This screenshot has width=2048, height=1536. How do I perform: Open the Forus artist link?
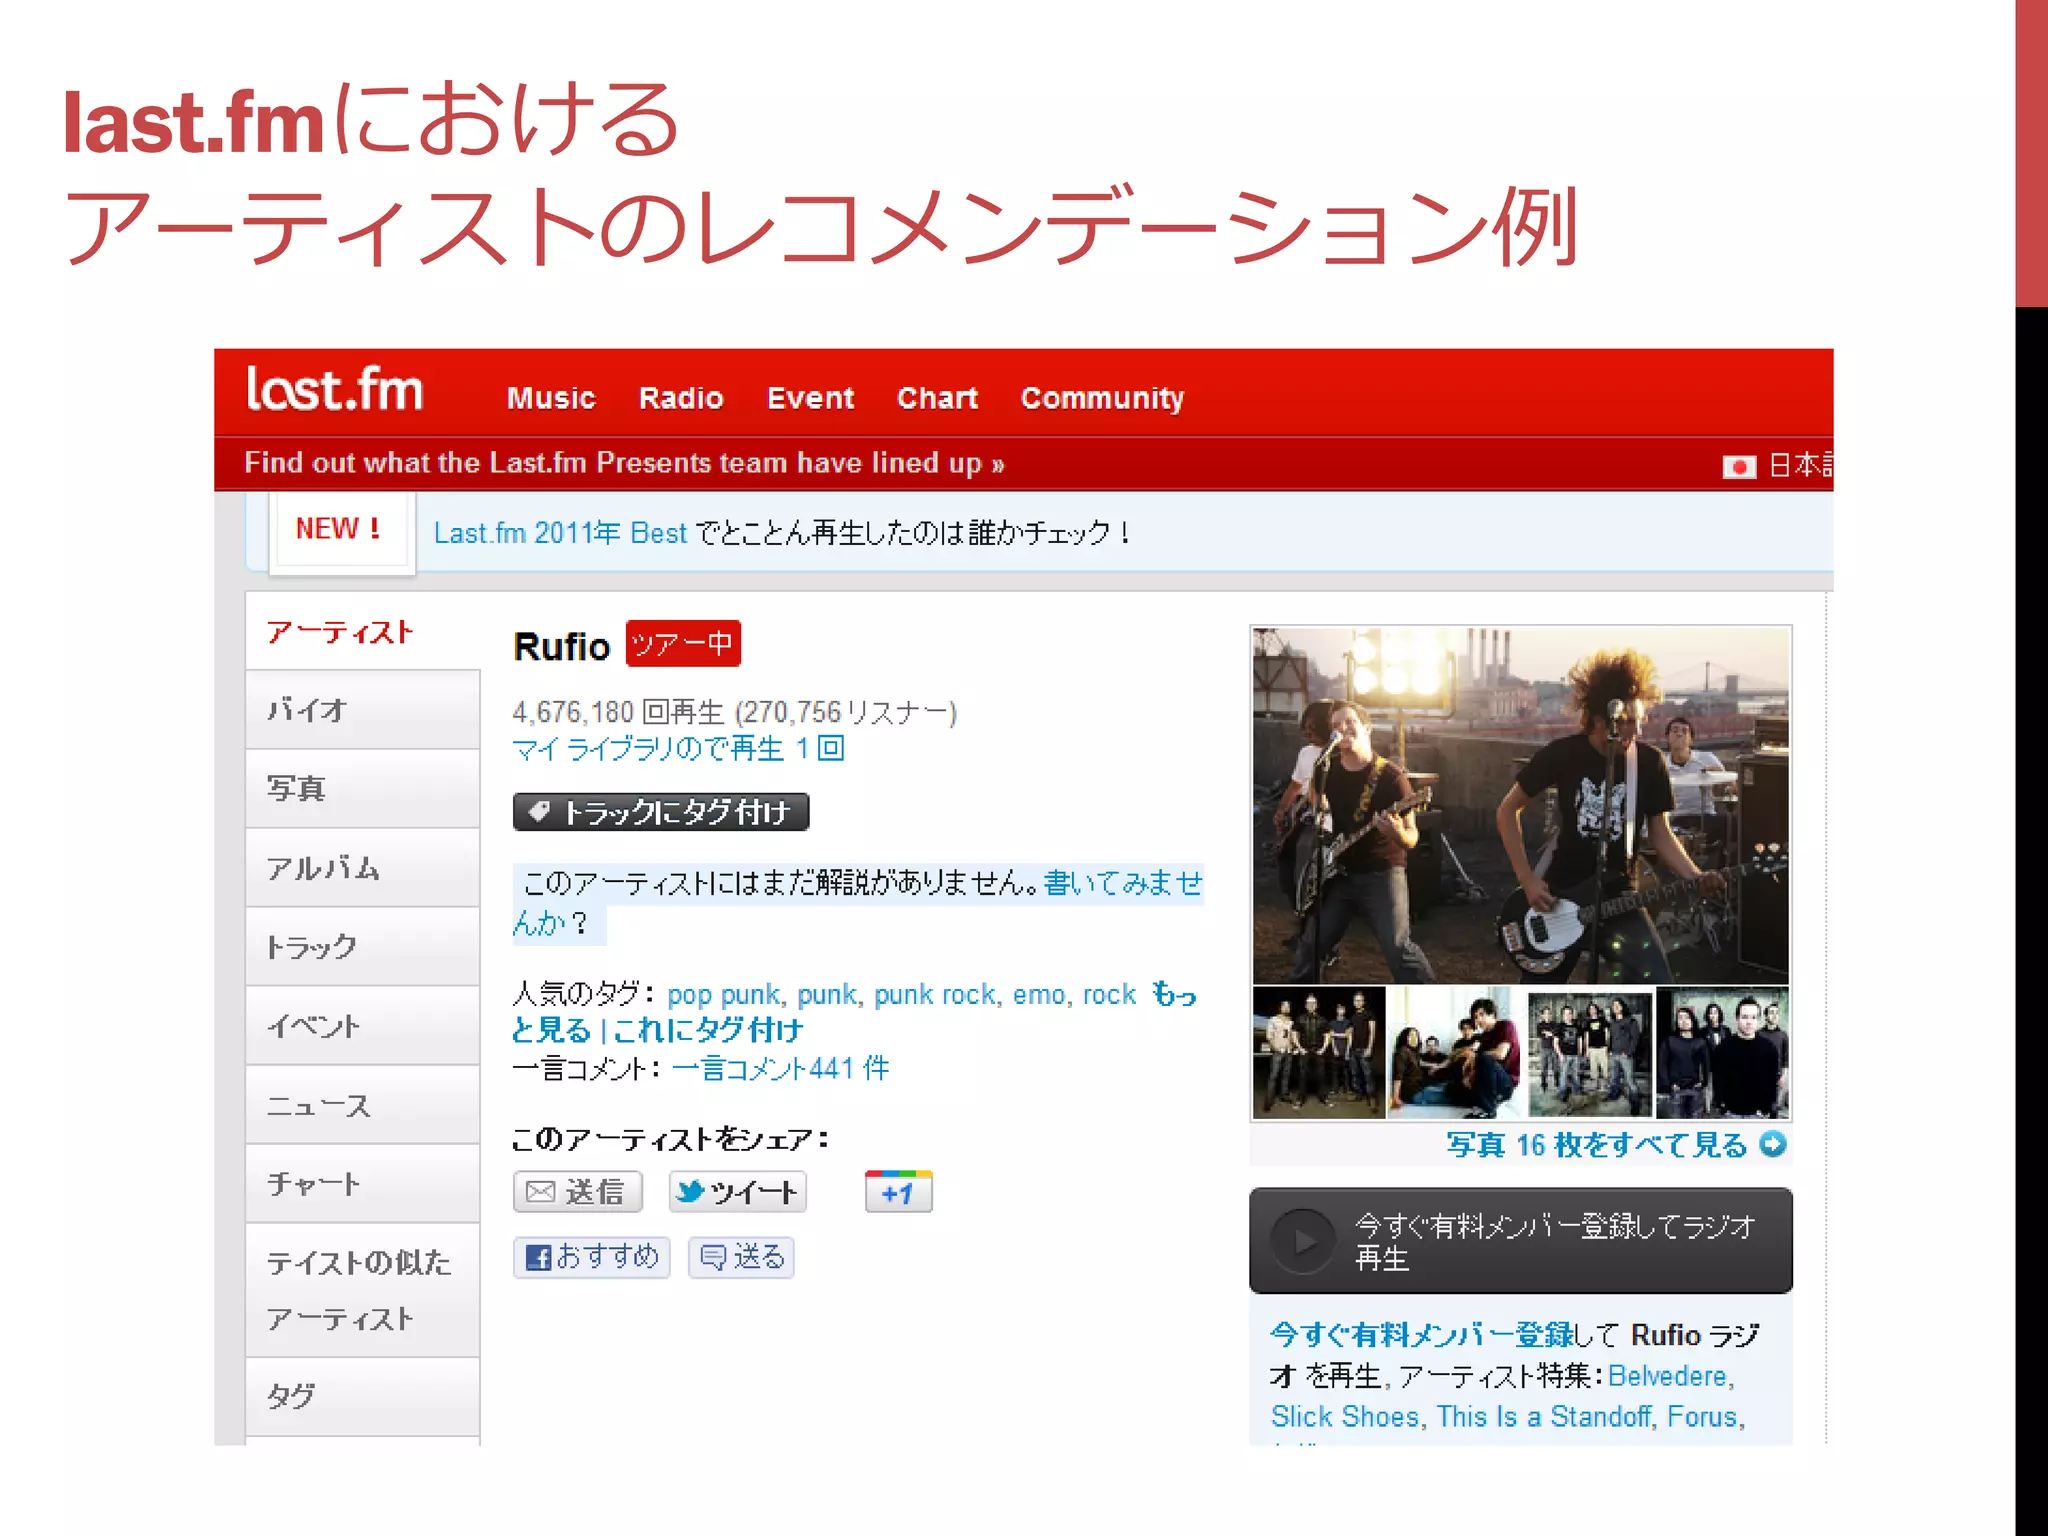coord(1702,1417)
